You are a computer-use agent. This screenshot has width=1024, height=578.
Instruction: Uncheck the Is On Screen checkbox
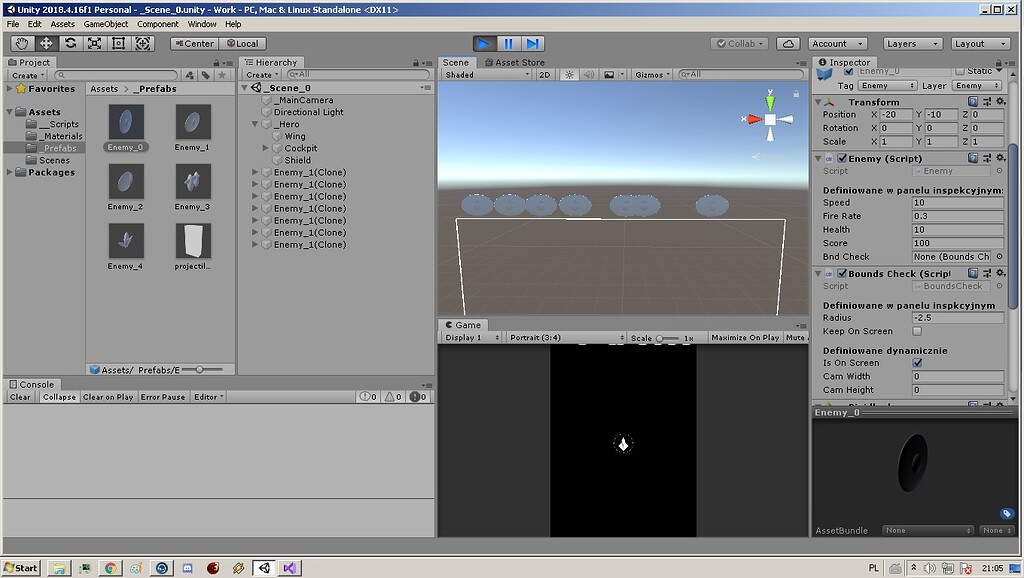point(917,363)
